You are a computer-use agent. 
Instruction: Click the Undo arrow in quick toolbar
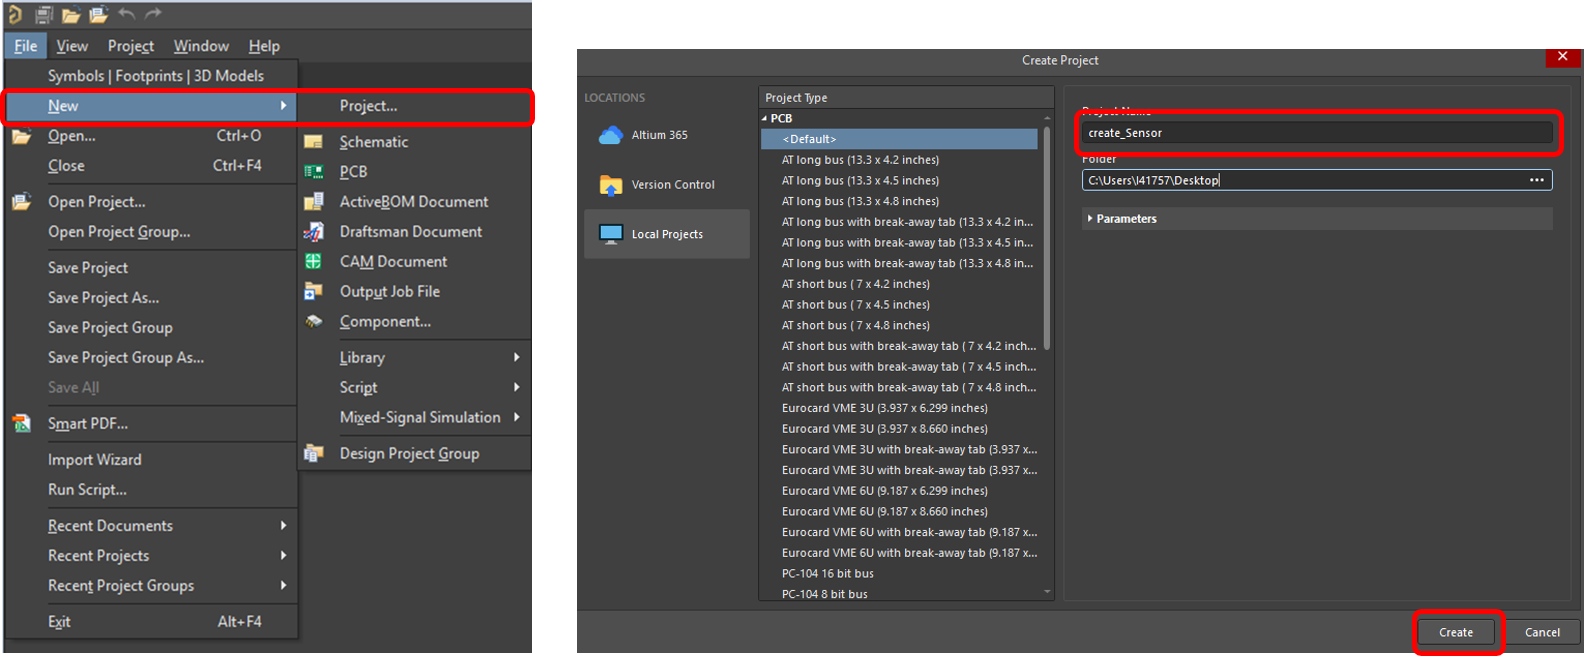[126, 14]
